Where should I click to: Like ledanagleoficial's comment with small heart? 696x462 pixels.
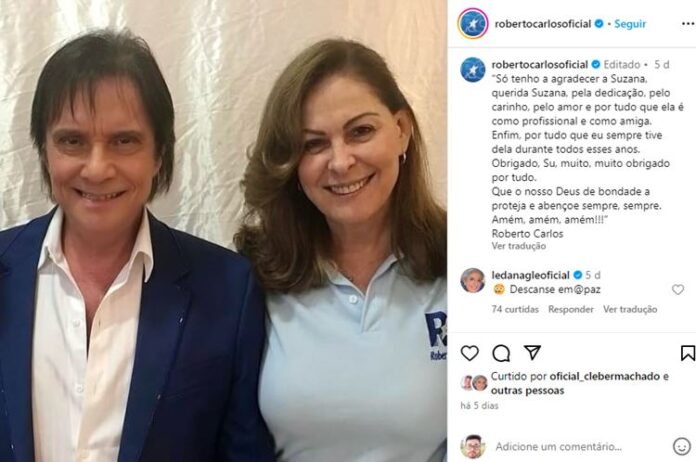[x=678, y=290]
